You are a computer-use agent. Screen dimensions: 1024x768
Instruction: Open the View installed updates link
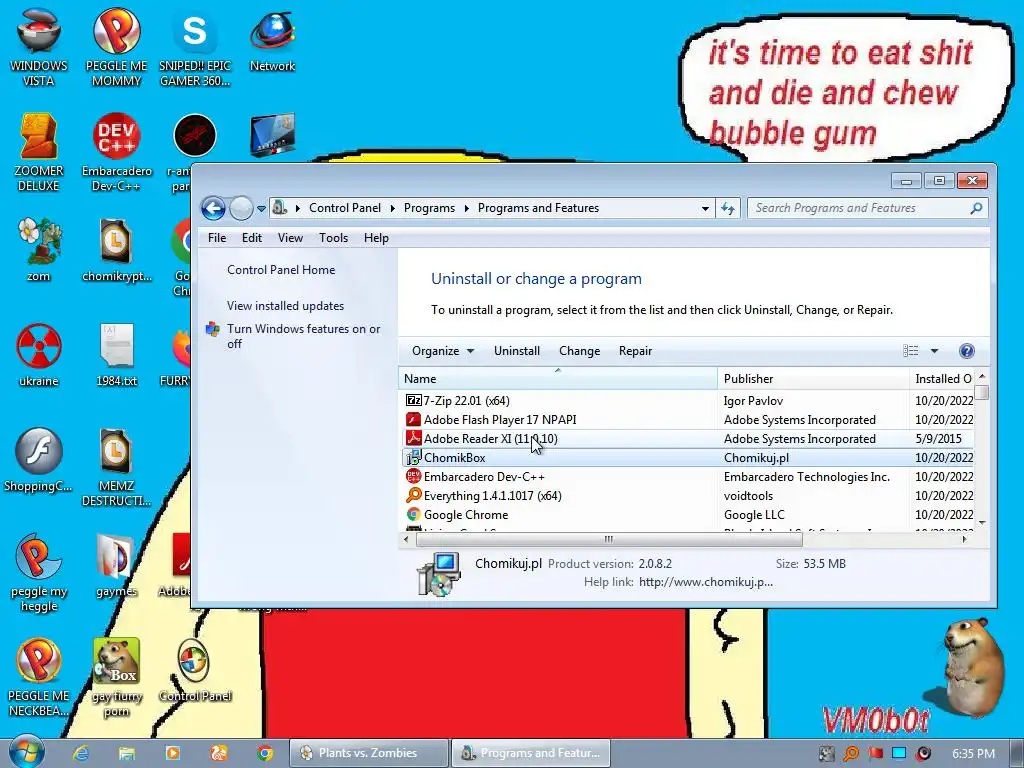[x=285, y=306]
